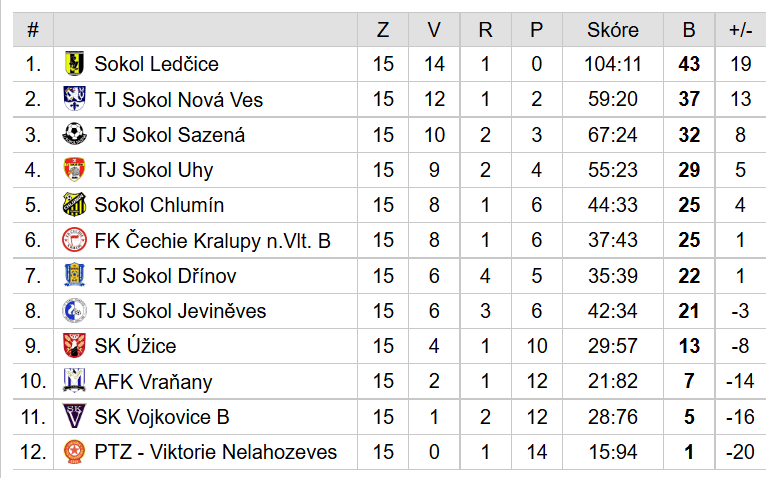Viewport: 773px width, 478px height.
Task: Sort by the B points column header
Action: (x=689, y=30)
